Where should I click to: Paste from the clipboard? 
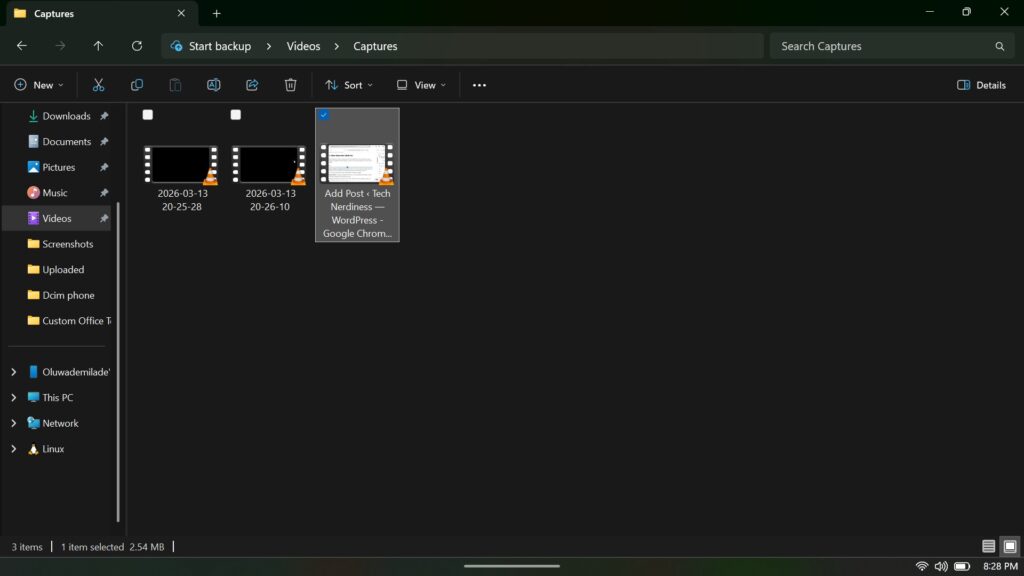click(x=175, y=85)
